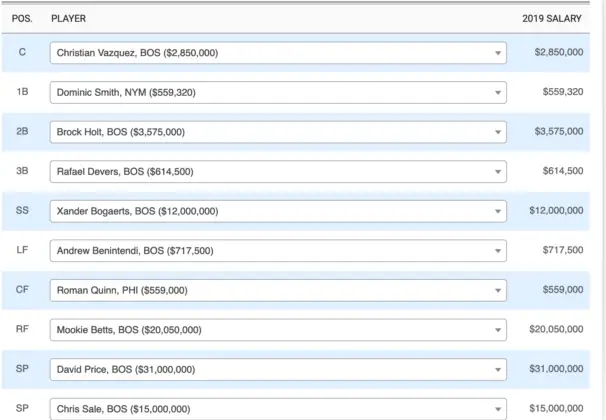
Task: Click the $559,320 salary value
Action: pos(563,92)
